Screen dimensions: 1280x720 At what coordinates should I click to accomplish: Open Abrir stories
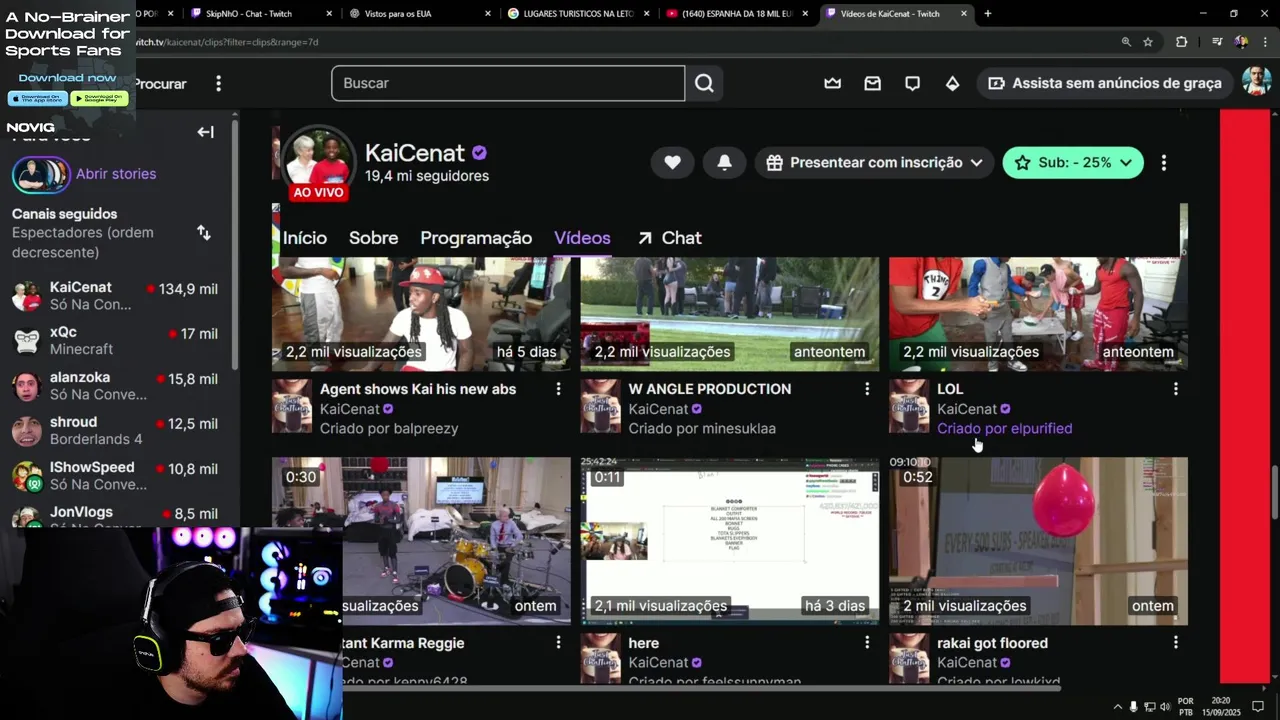tap(116, 174)
